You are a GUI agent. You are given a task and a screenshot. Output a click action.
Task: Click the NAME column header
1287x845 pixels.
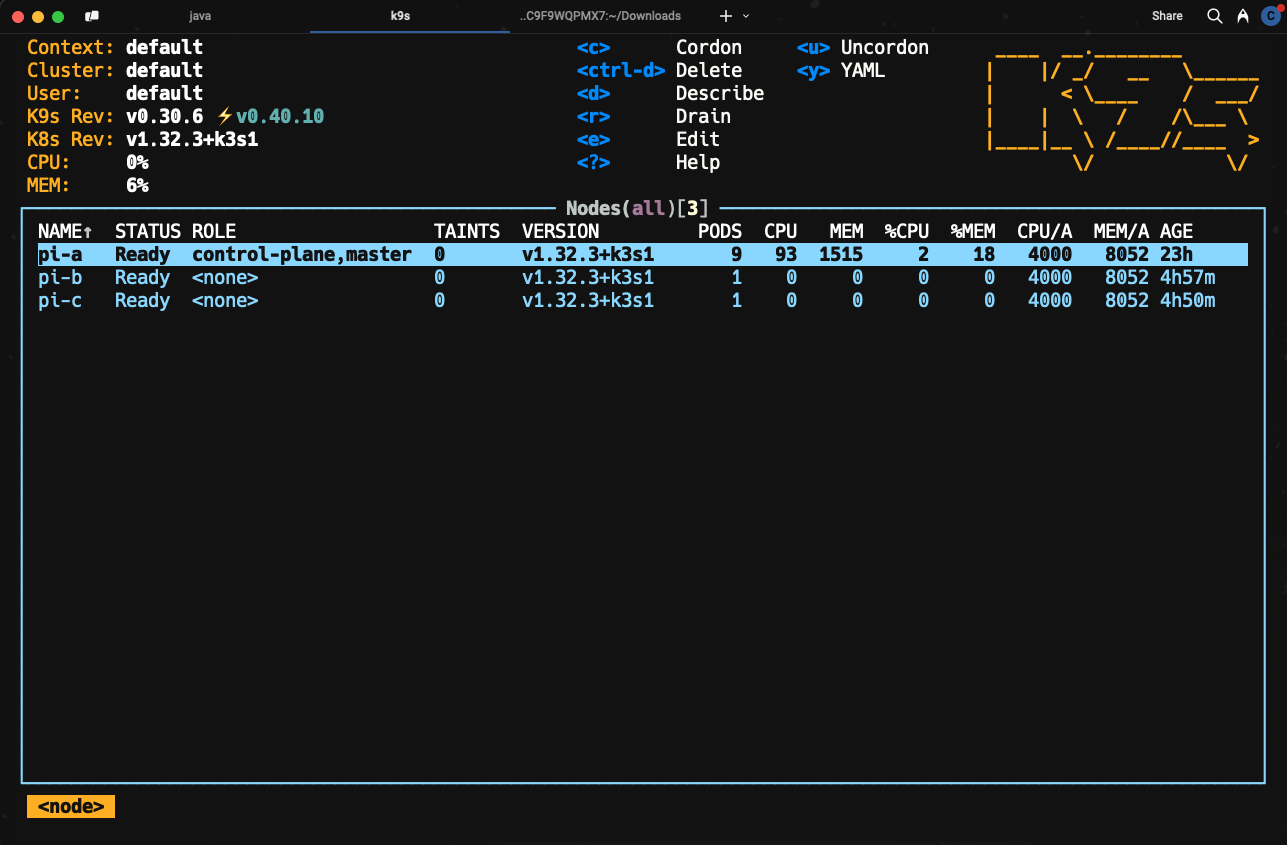pos(65,231)
